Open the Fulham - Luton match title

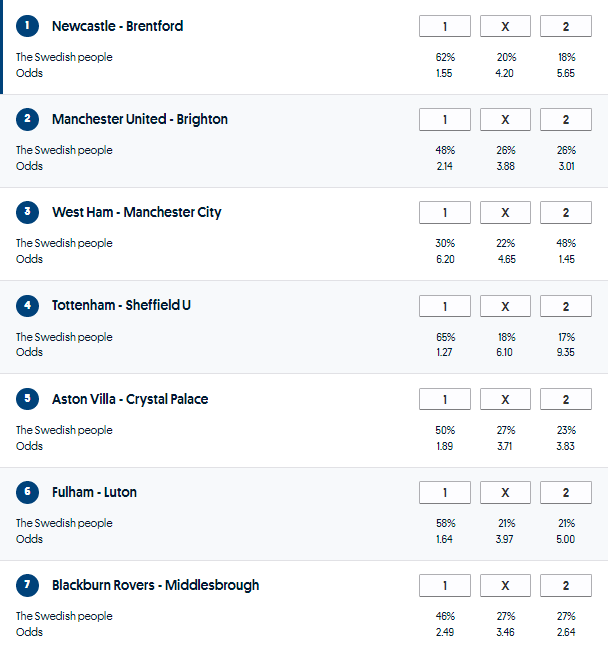point(94,492)
